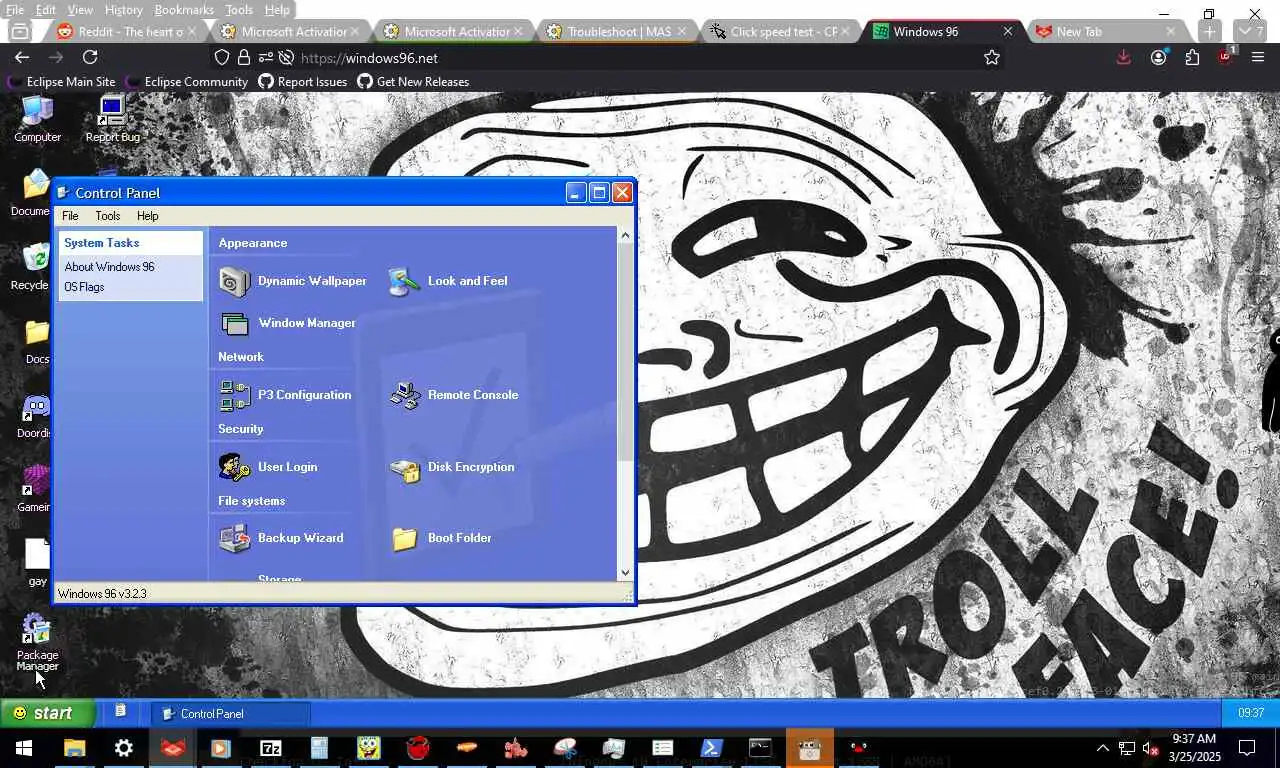1280x768 pixels.
Task: Open a new browser tab with plus button
Action: 1209,32
